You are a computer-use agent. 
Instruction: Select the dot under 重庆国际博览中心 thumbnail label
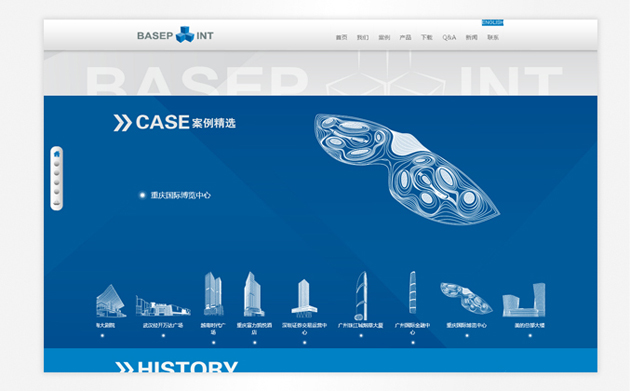[467, 336]
